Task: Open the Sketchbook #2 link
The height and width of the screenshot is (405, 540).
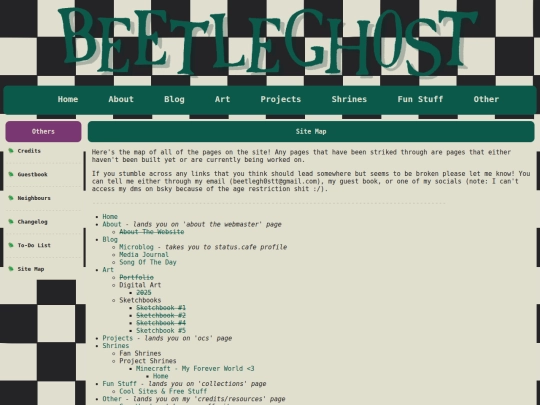Action: 161,315
